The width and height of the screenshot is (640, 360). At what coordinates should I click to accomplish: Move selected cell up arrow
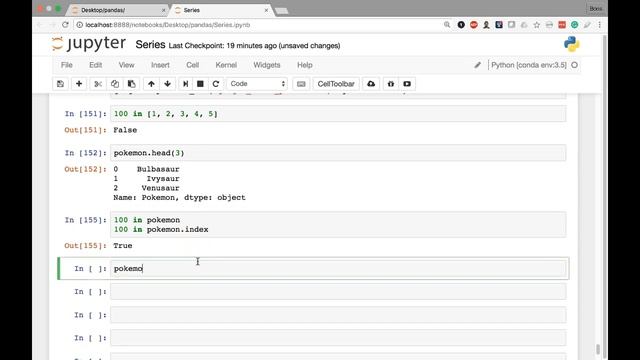[151, 84]
